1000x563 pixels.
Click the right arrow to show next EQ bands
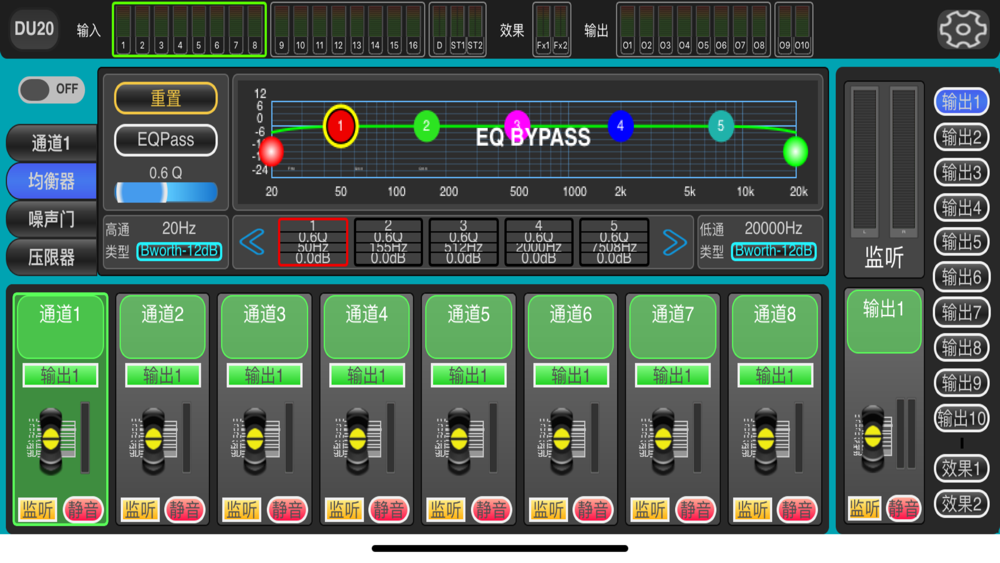click(674, 242)
